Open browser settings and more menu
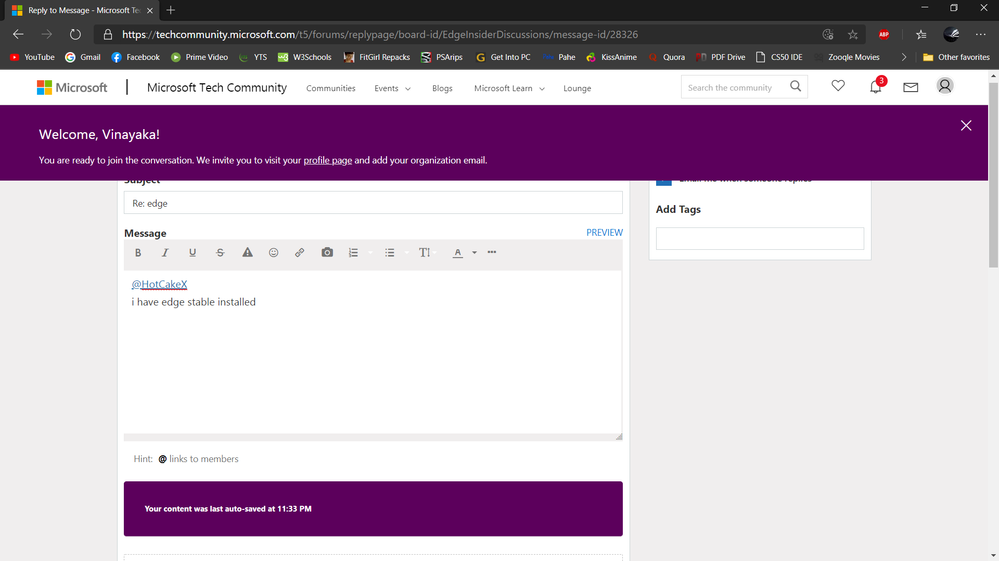This screenshot has width=999, height=561. point(981,34)
